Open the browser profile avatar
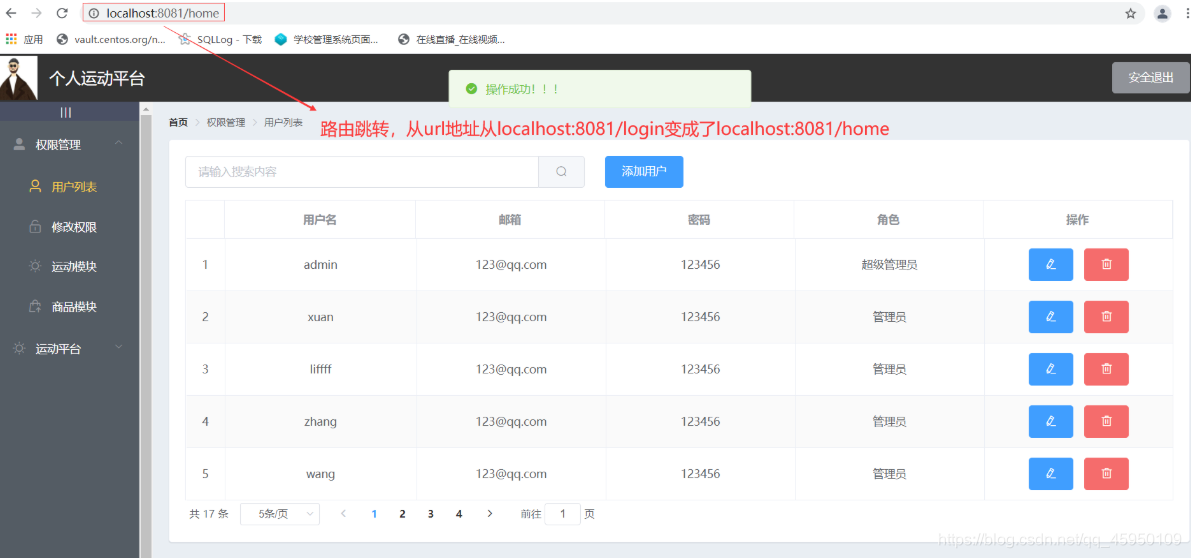 coord(1162,13)
